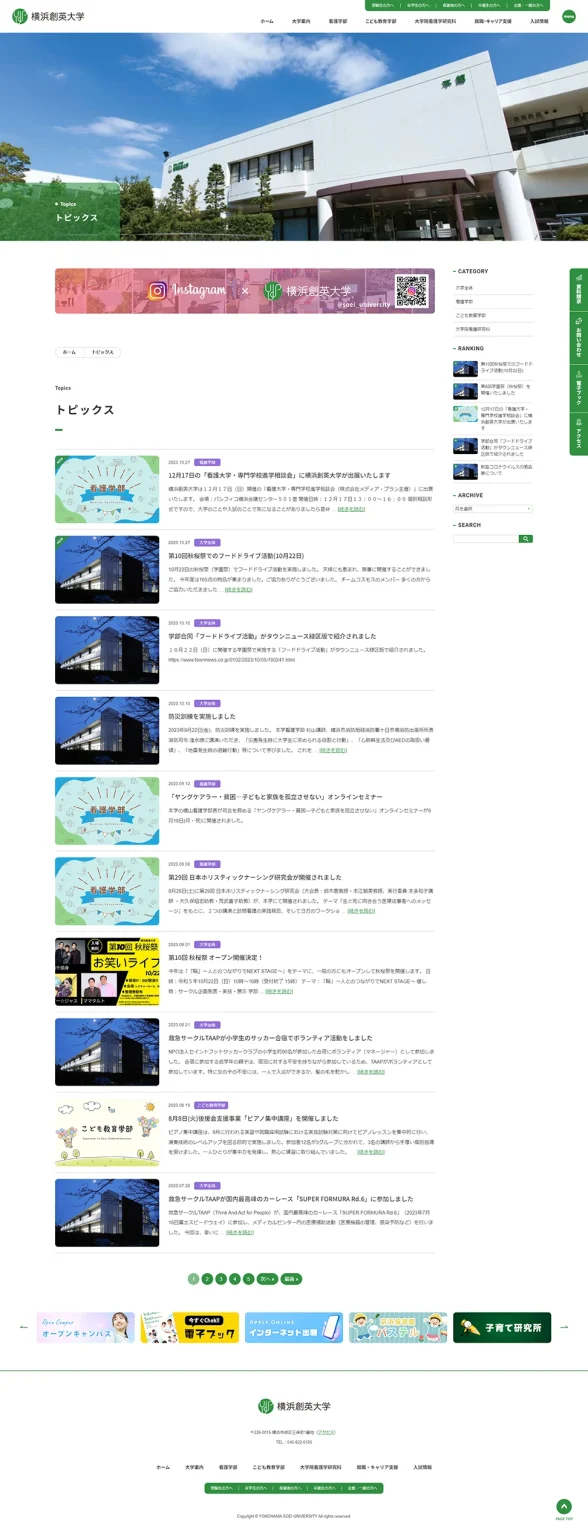
Task: Open 大学院看護学研究科 in the top navigation
Action: click(x=435, y=21)
